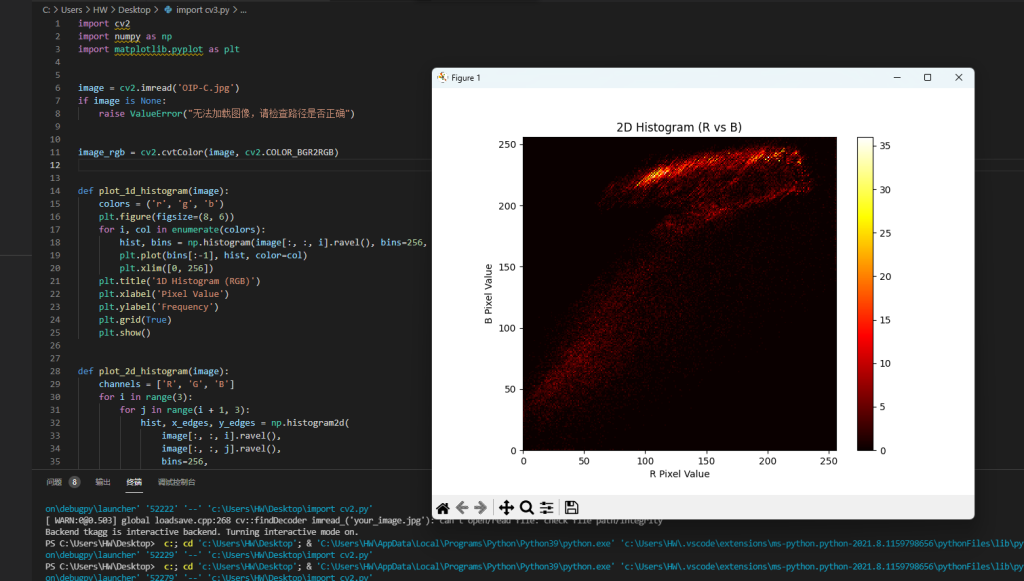Screen dimensions: 1024x581
Task: Click the bright hotspot in histogram plot
Action: point(653,175)
